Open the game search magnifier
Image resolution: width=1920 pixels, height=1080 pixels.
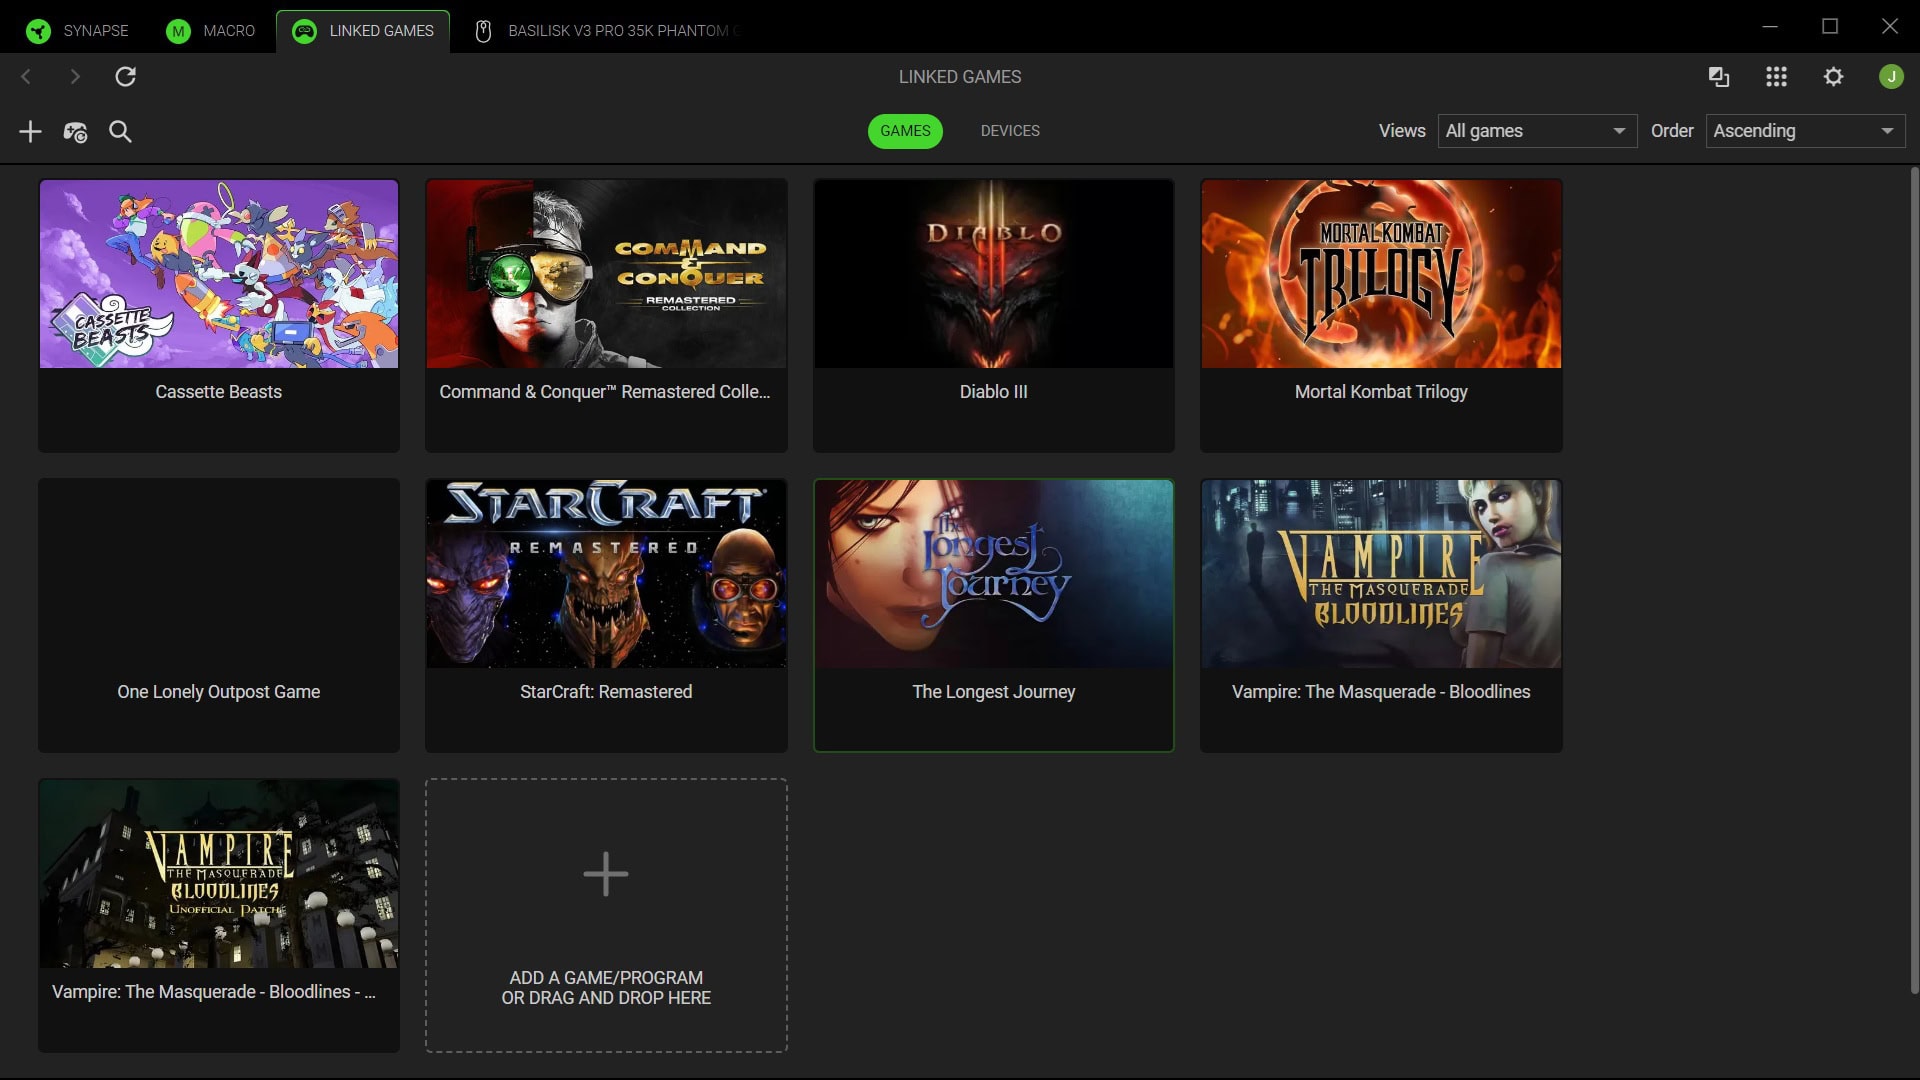pos(120,131)
